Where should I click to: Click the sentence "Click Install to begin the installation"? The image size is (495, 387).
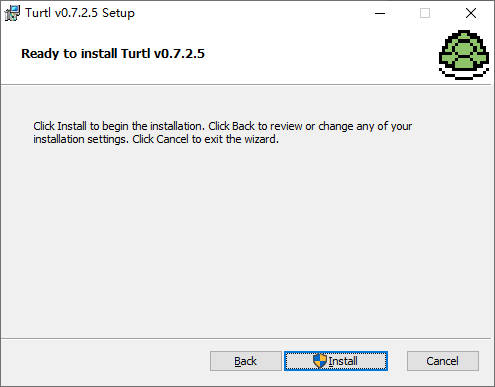click(x=119, y=126)
